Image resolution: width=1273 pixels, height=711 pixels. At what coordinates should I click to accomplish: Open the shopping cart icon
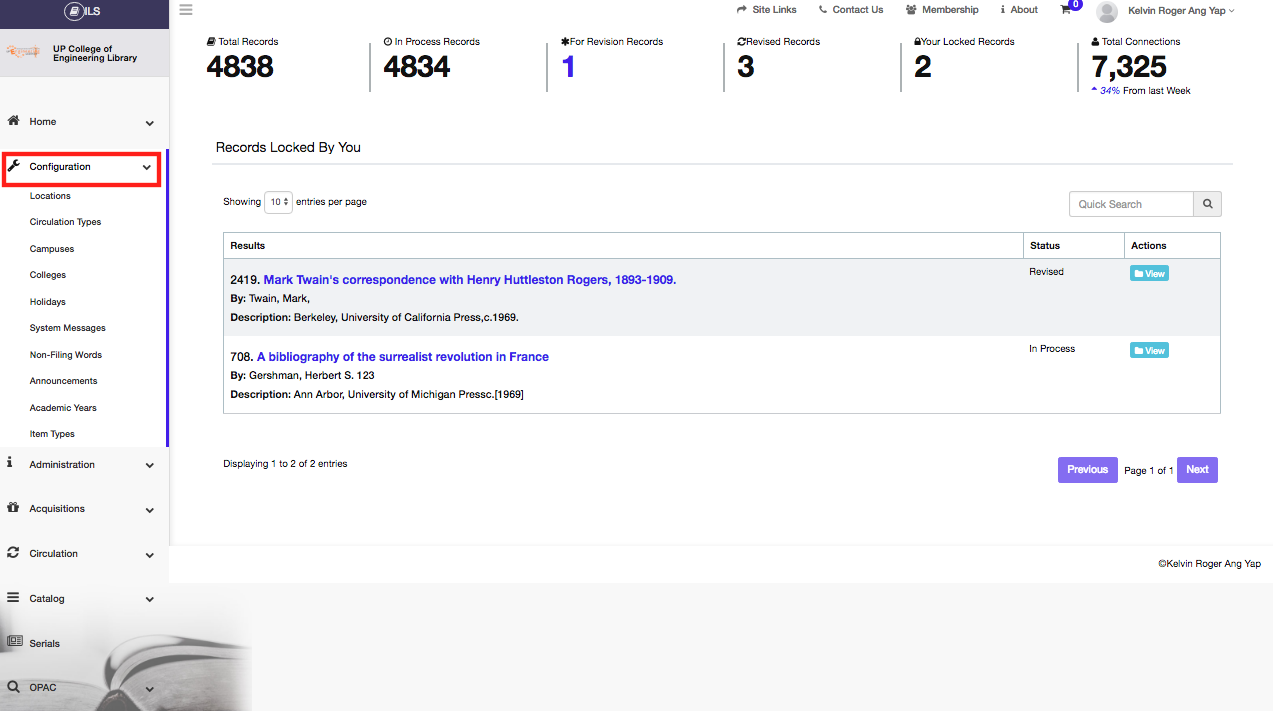pyautogui.click(x=1066, y=10)
